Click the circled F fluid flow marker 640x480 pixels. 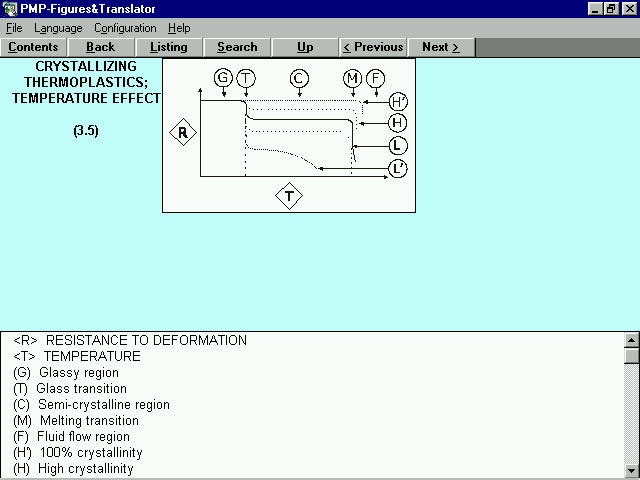[x=375, y=78]
